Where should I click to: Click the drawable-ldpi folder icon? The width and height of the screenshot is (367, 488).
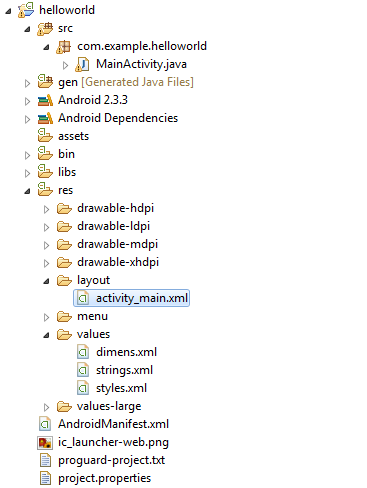pyautogui.click(x=64, y=227)
